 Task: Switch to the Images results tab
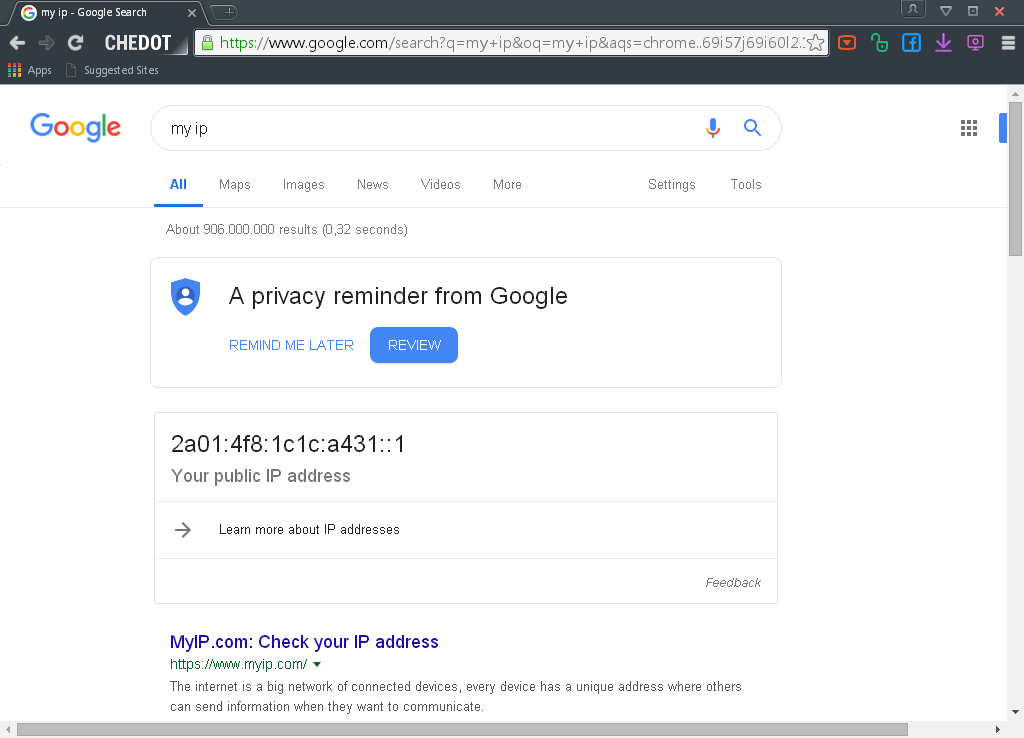303,184
